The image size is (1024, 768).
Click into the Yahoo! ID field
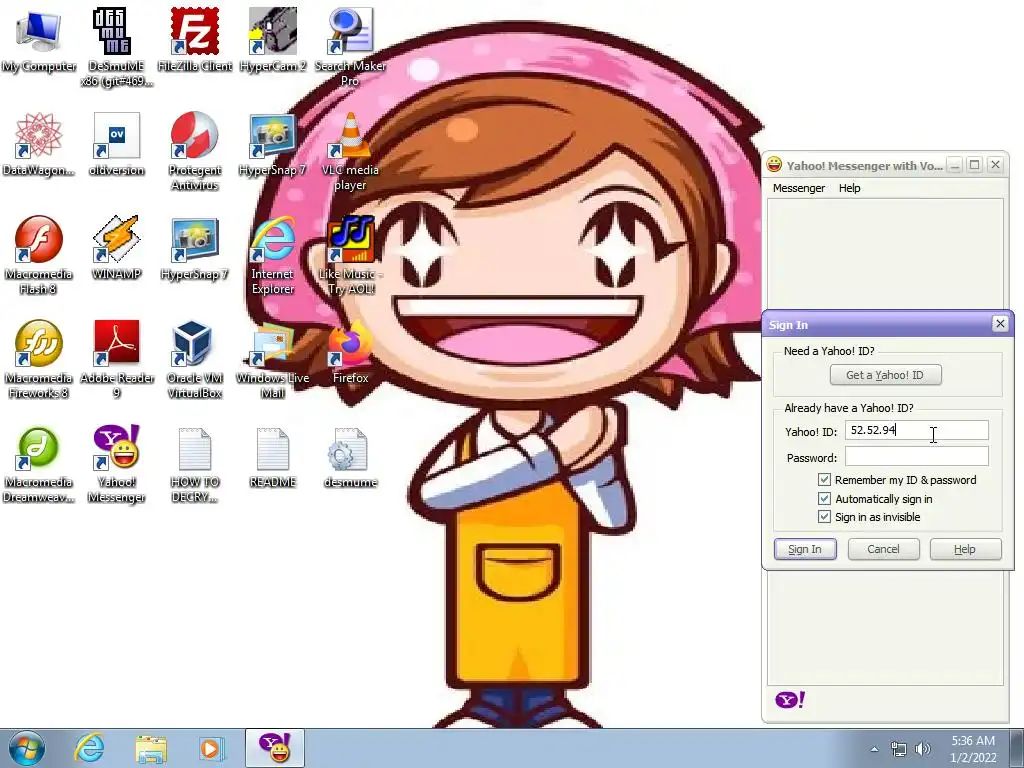pyautogui.click(x=916, y=430)
